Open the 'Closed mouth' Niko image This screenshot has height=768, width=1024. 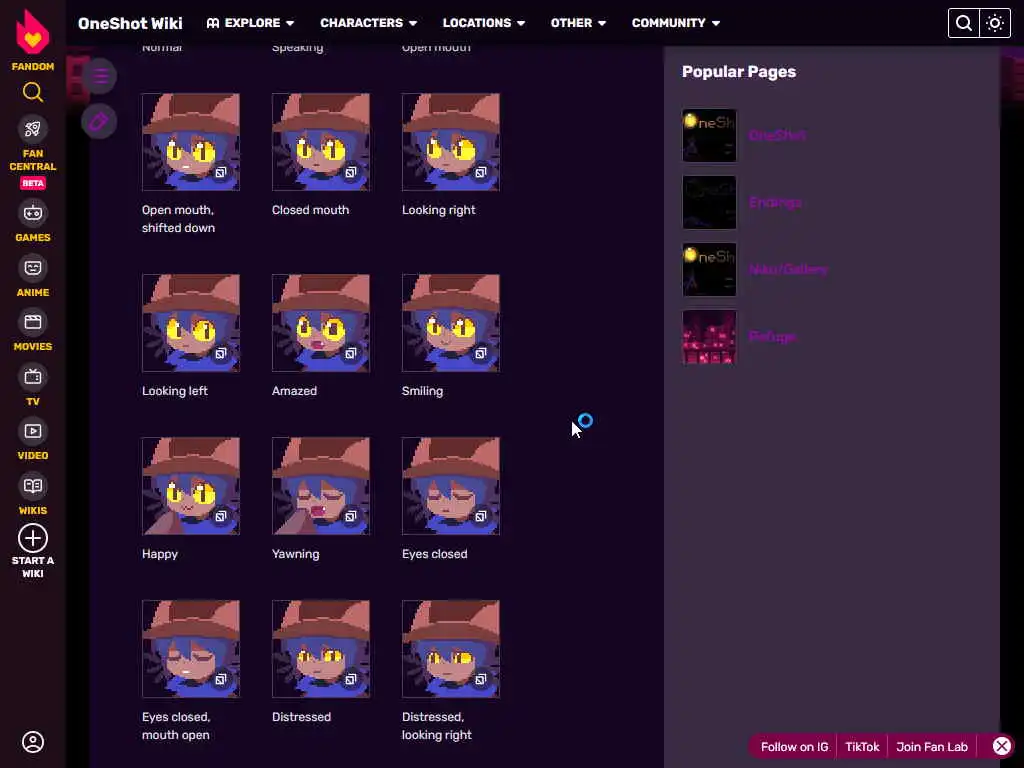point(321,142)
